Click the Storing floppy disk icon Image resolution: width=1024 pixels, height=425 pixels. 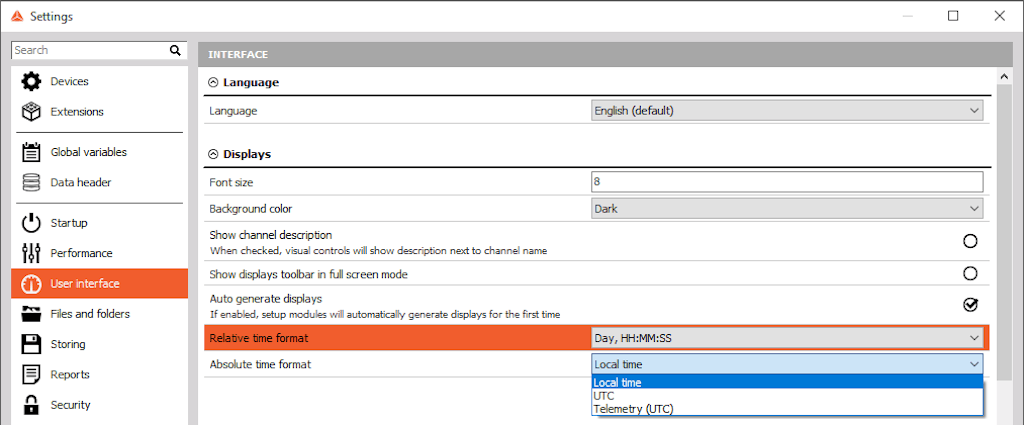(31, 344)
